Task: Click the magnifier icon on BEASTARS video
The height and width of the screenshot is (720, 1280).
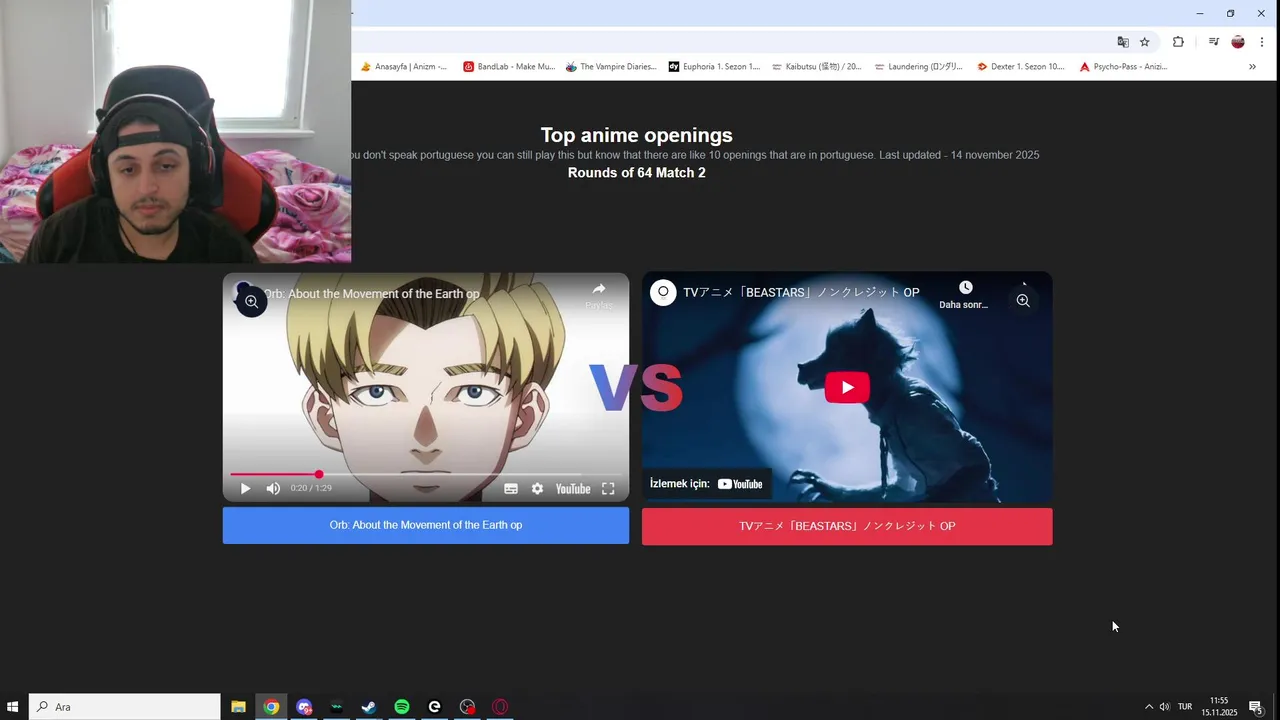Action: click(1023, 300)
